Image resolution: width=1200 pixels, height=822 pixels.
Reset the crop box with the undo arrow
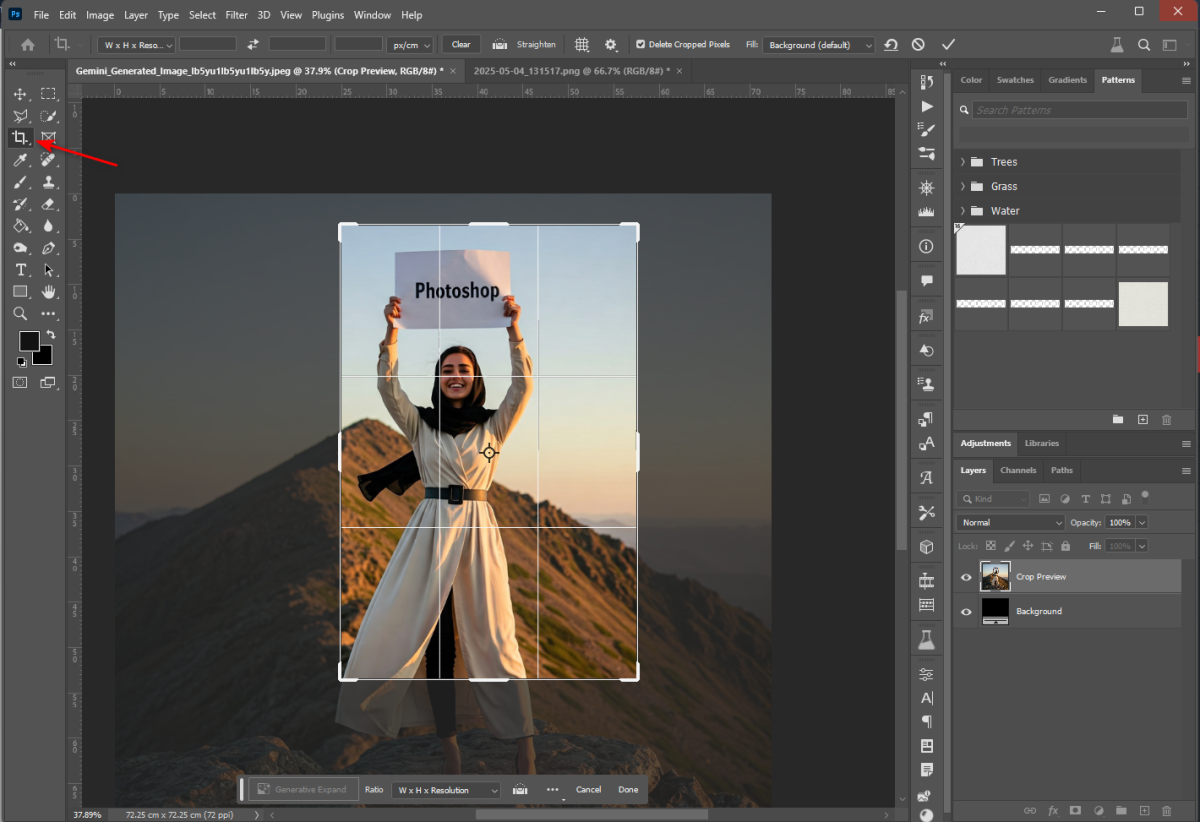[891, 44]
